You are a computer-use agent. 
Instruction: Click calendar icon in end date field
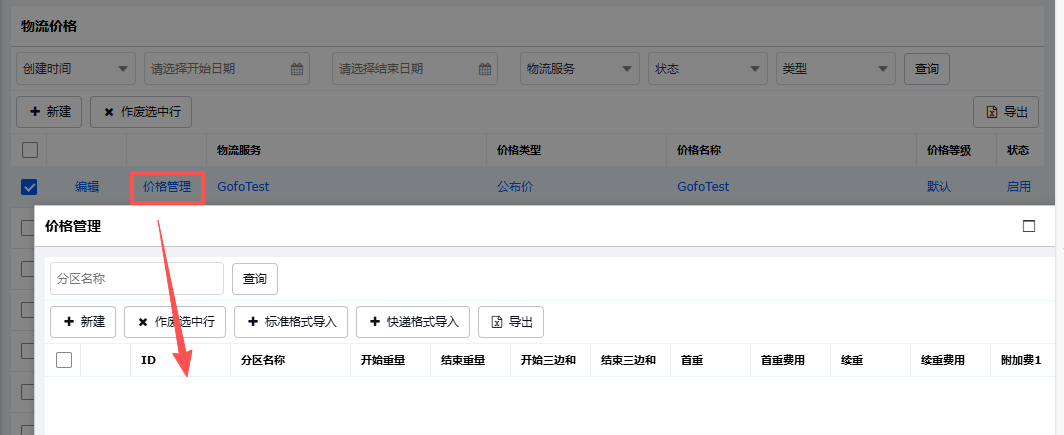[485, 69]
